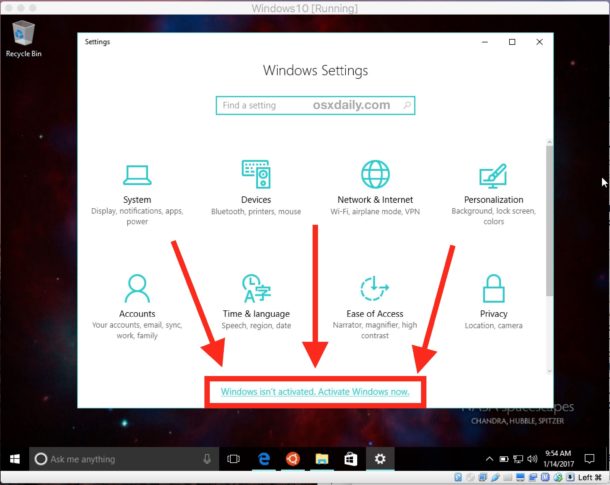Click the Find a setting search box

coord(316,105)
